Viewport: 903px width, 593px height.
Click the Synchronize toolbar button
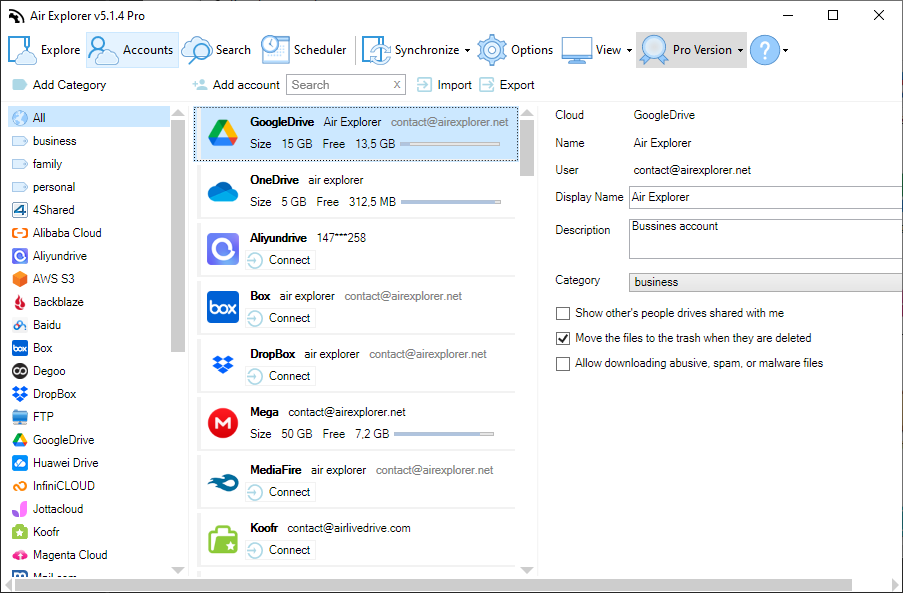pos(410,50)
